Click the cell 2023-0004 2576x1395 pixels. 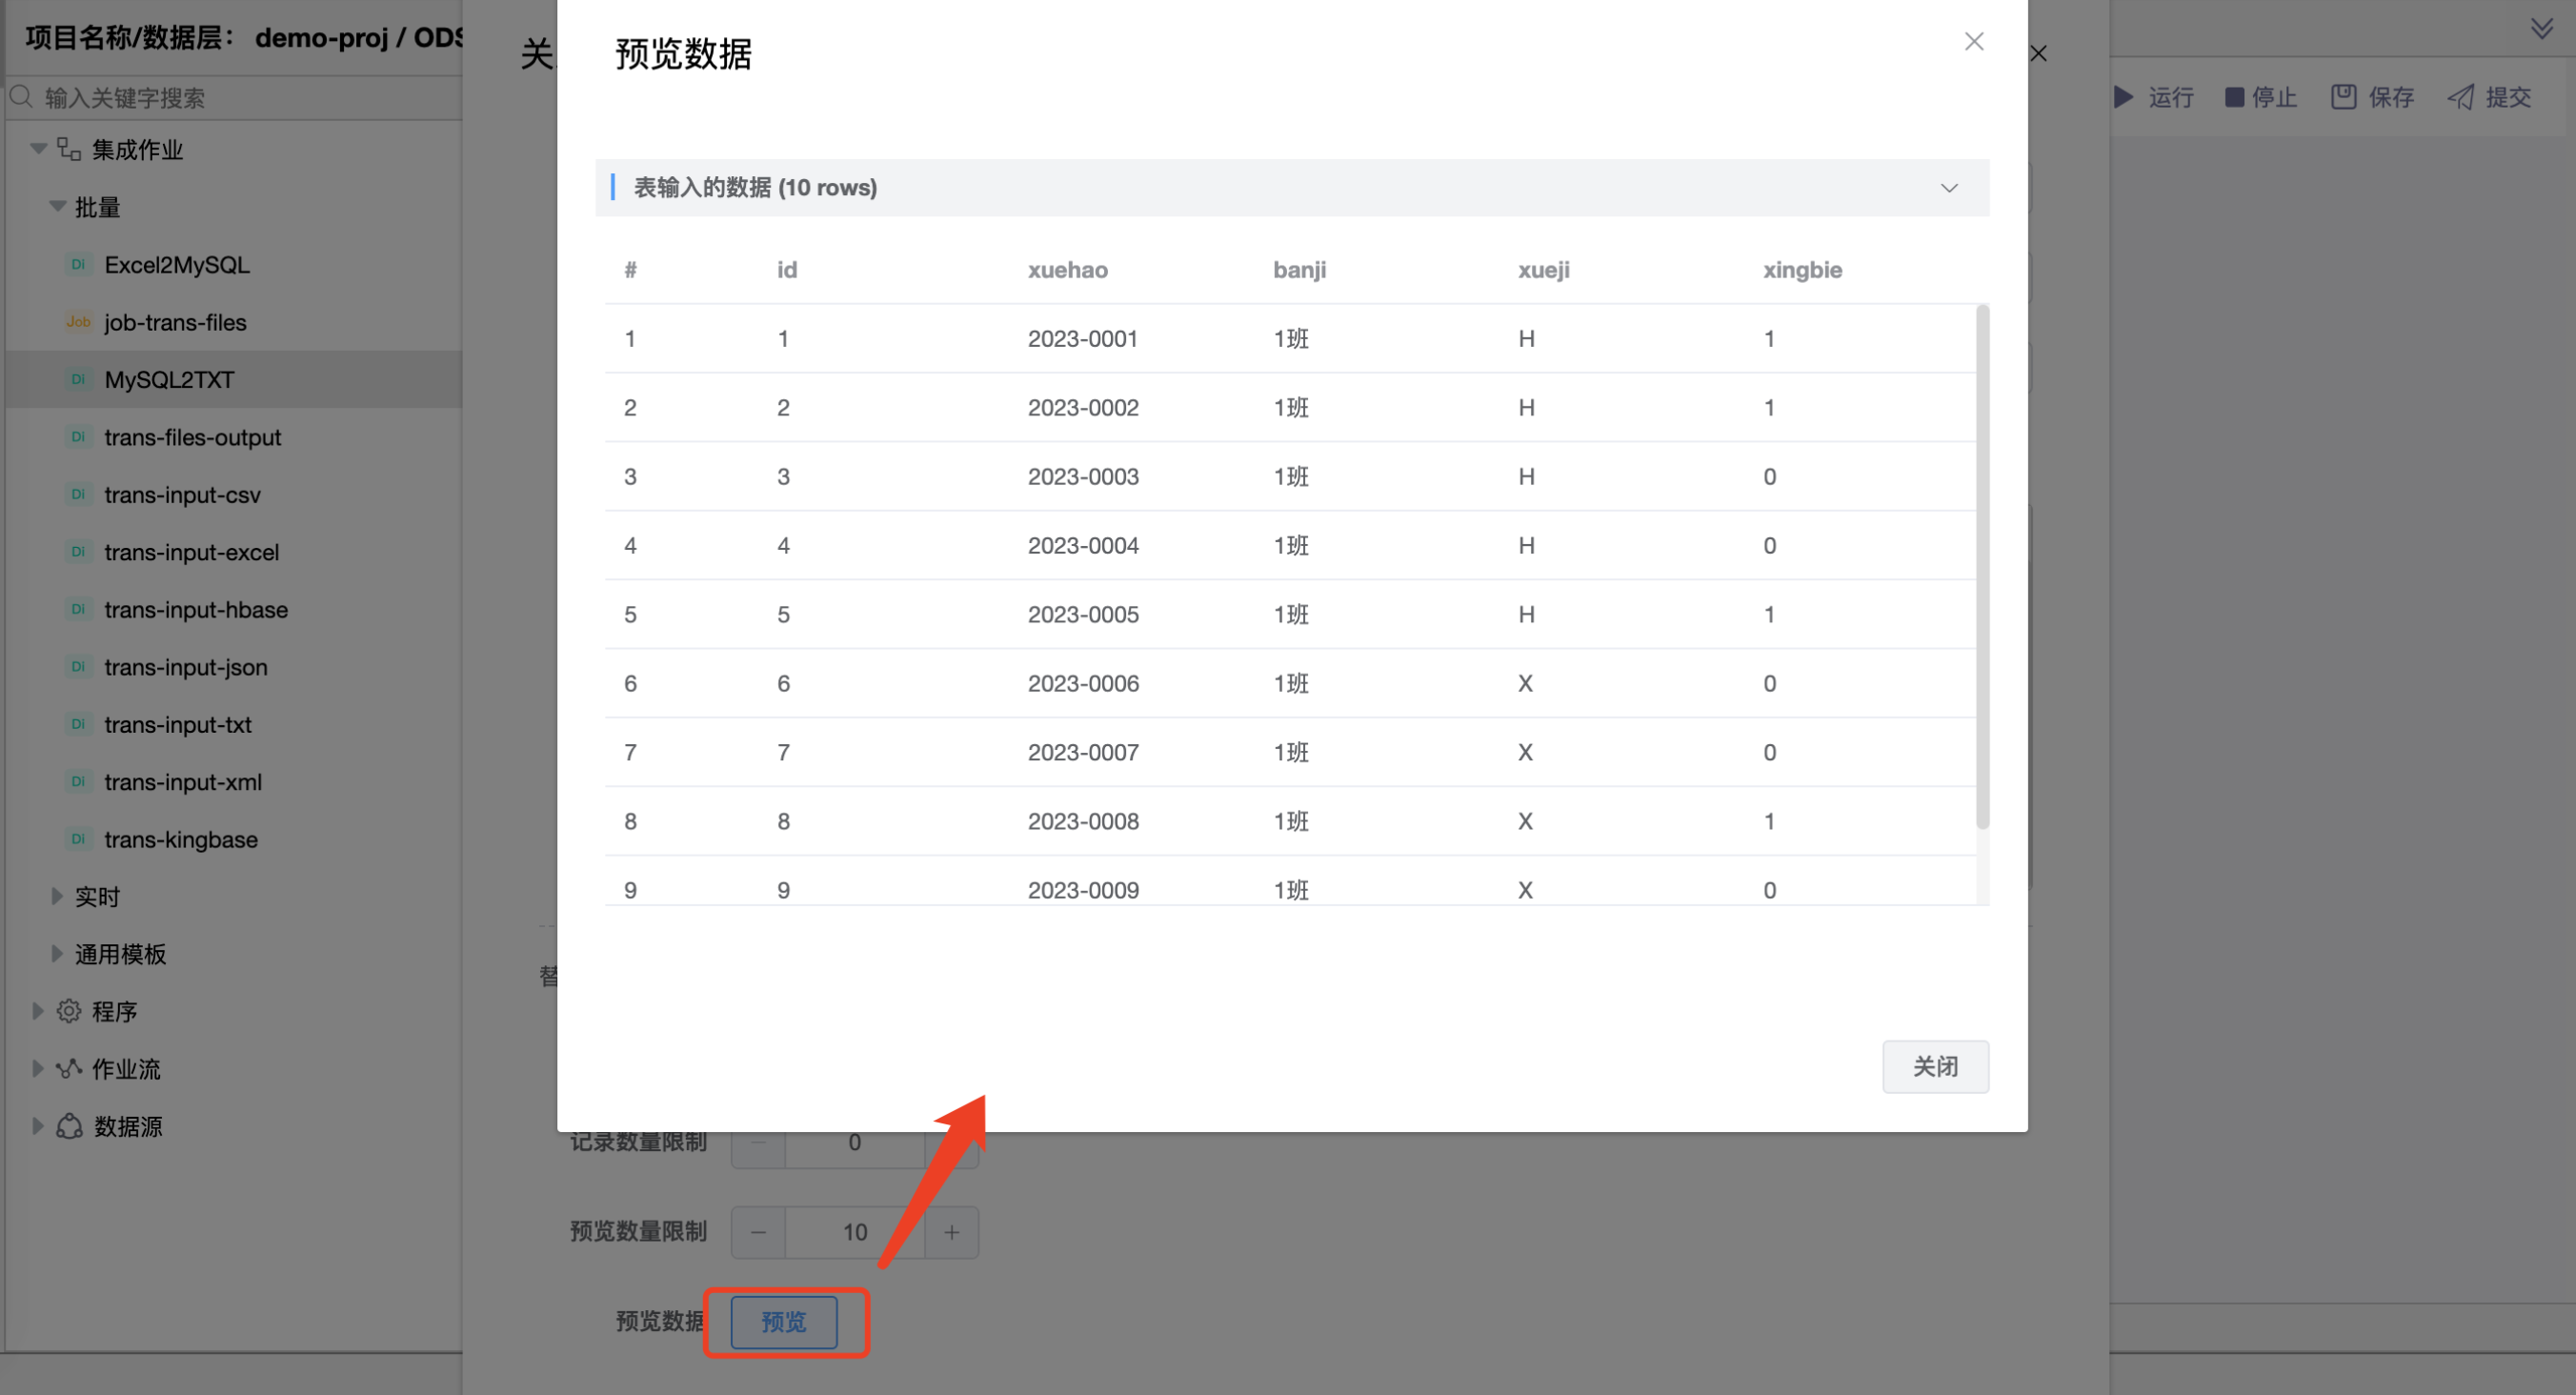pos(1083,546)
